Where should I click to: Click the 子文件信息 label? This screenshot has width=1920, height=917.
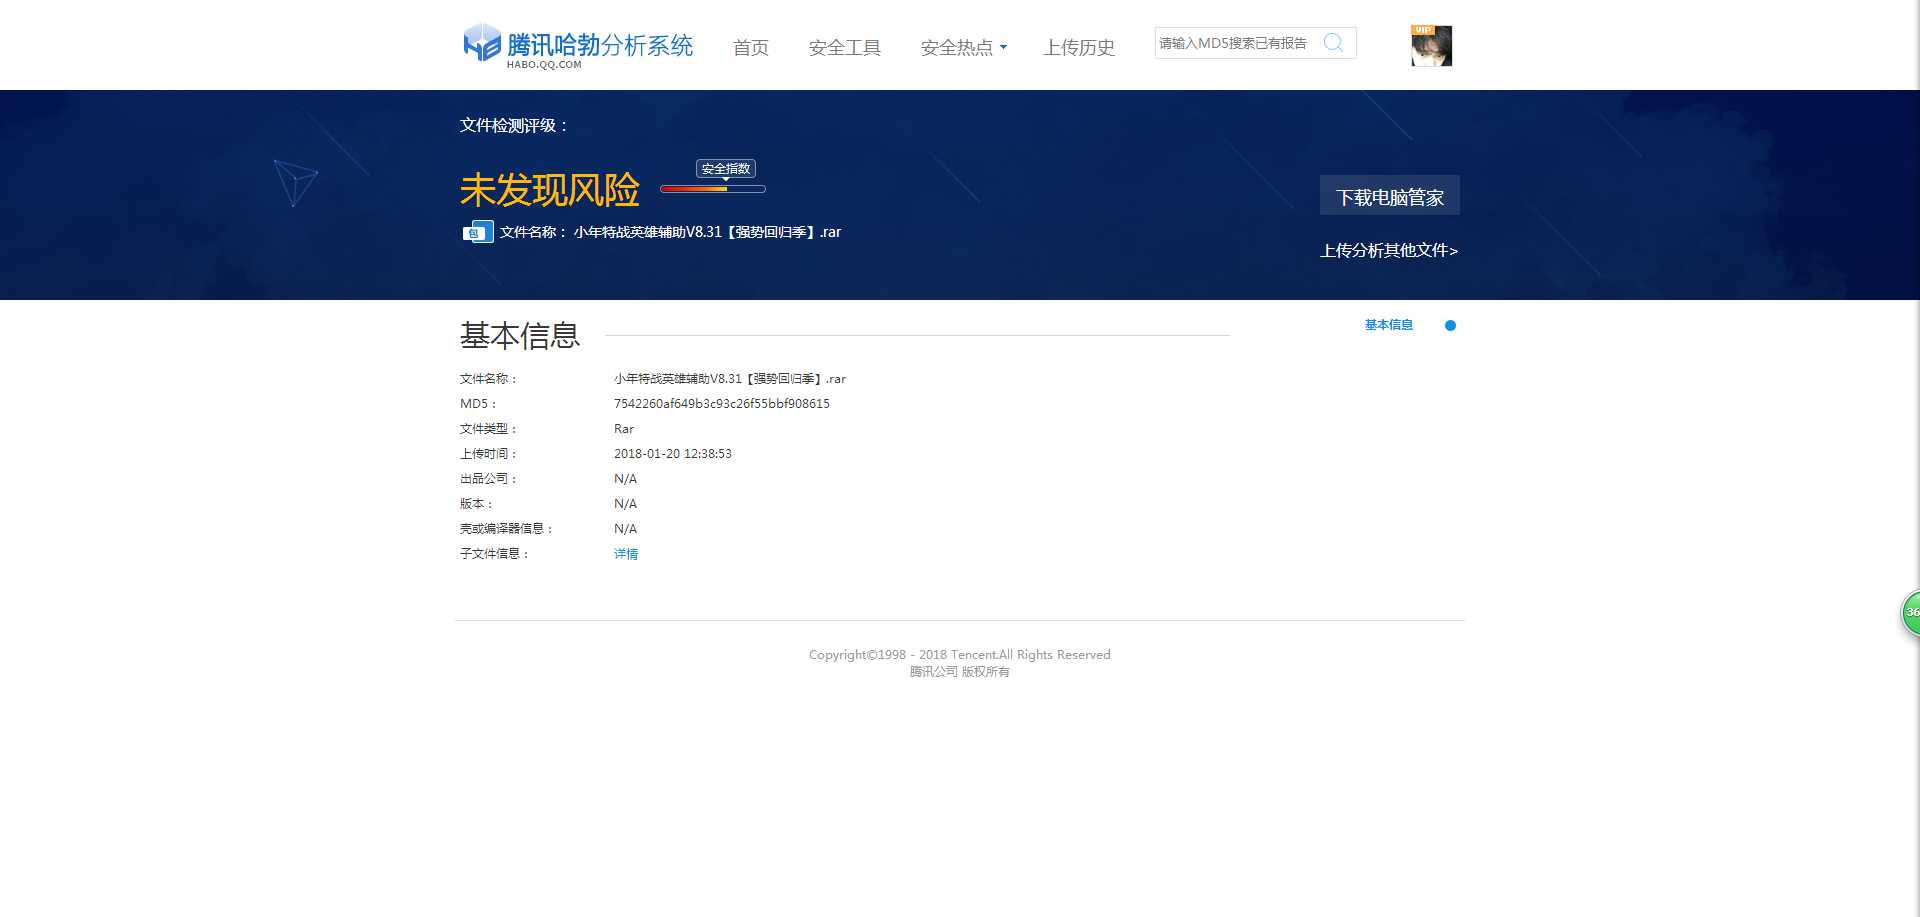(x=494, y=554)
